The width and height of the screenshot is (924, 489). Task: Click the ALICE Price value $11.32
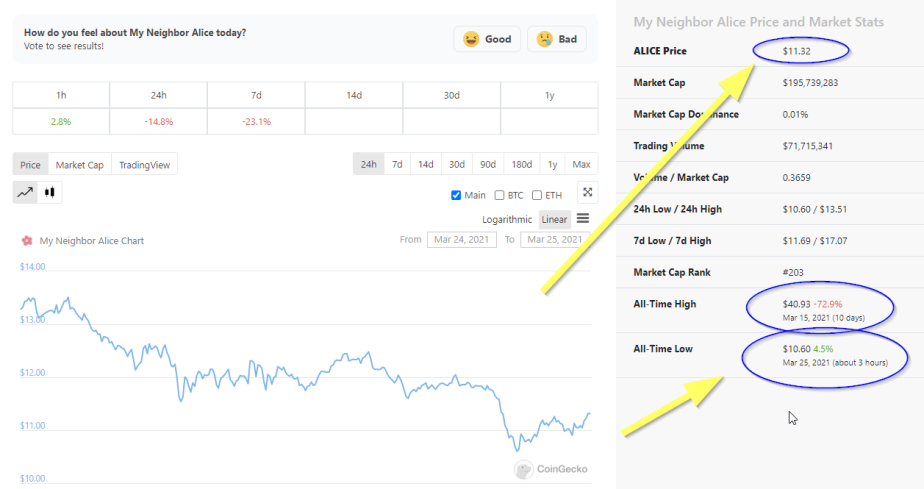[797, 51]
